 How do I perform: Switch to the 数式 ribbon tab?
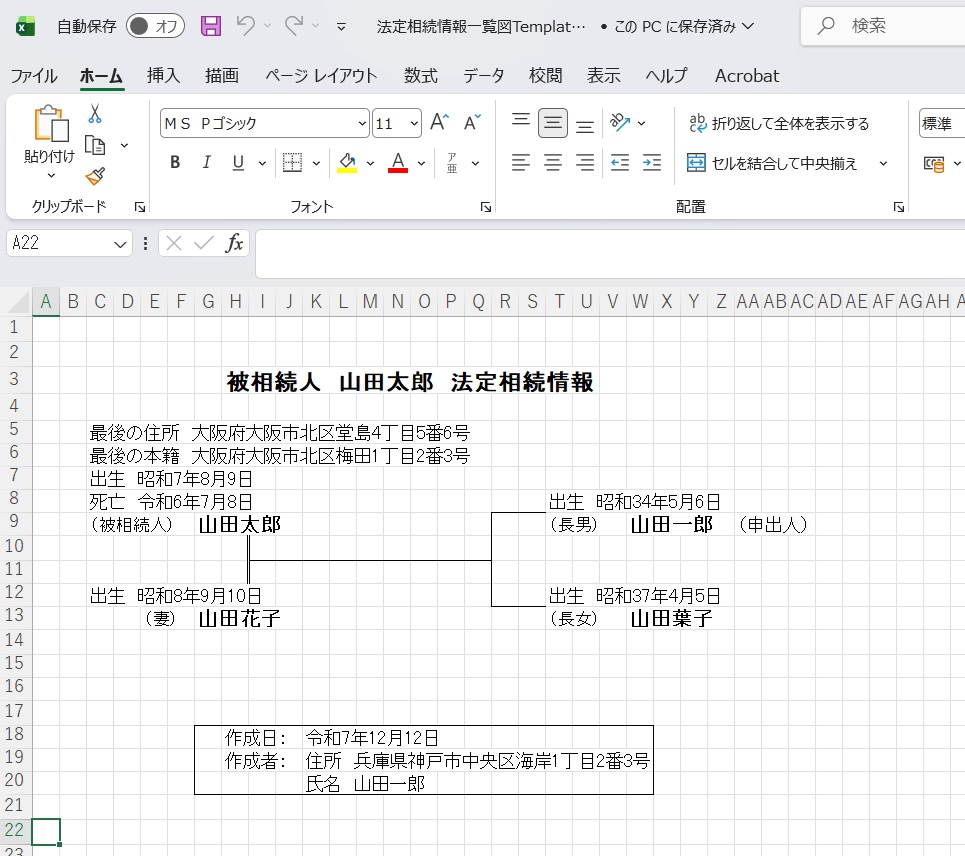(x=420, y=76)
